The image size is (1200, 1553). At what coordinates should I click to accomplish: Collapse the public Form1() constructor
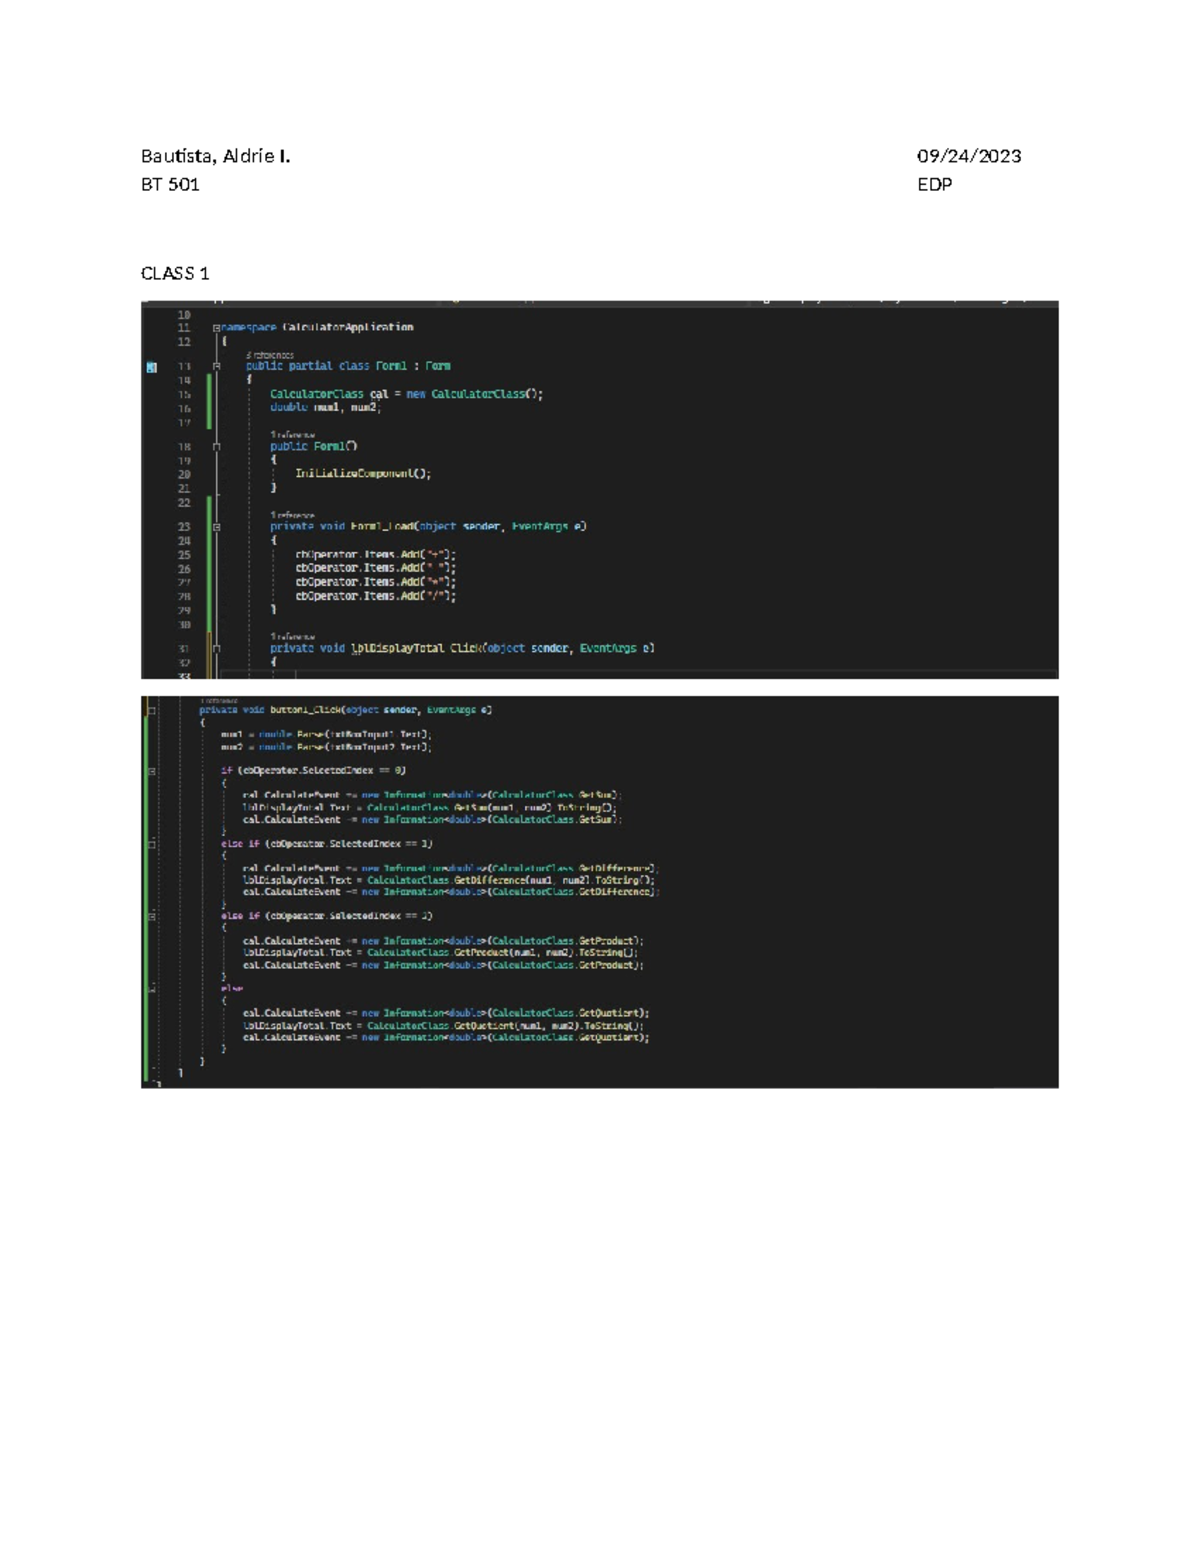216,447
